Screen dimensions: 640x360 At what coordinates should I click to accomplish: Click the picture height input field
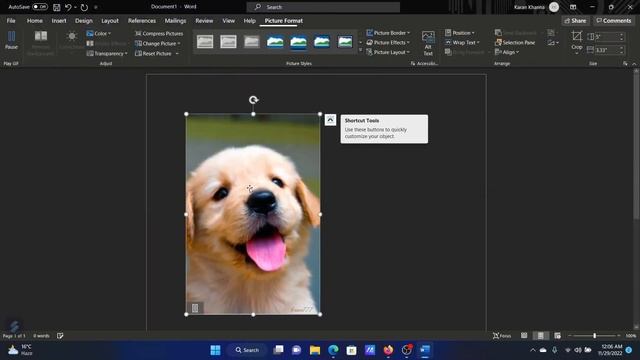click(607, 37)
